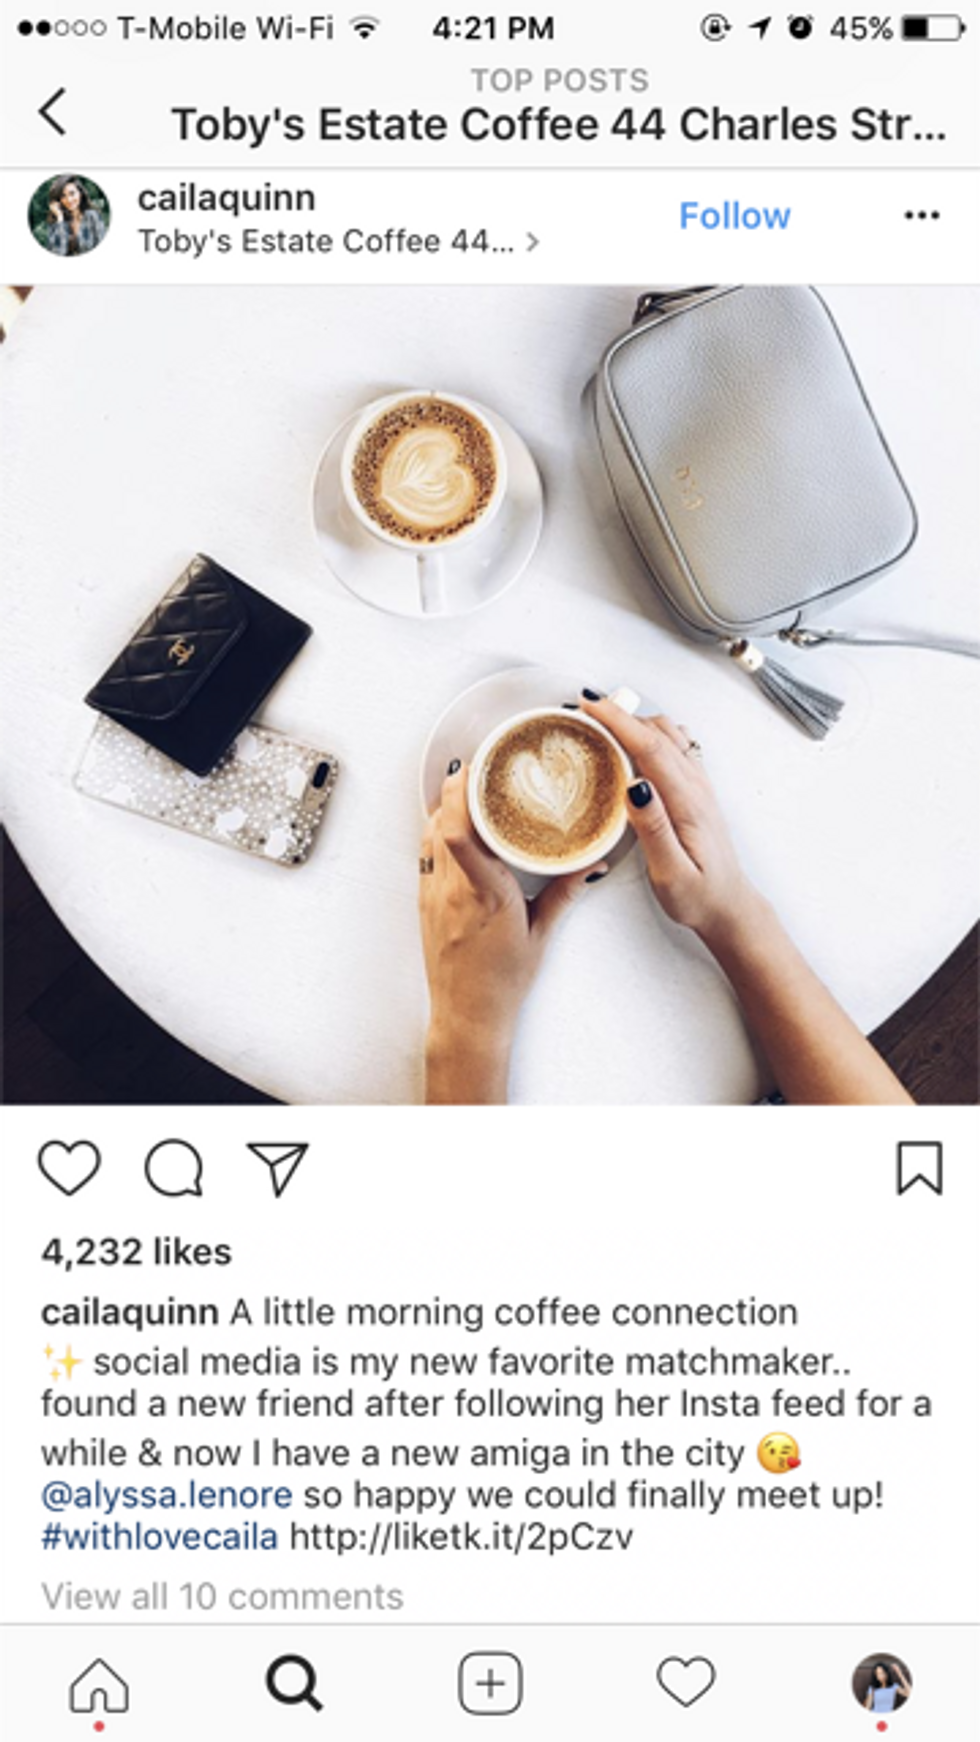Open own profile avatar tab

pos(881,1683)
